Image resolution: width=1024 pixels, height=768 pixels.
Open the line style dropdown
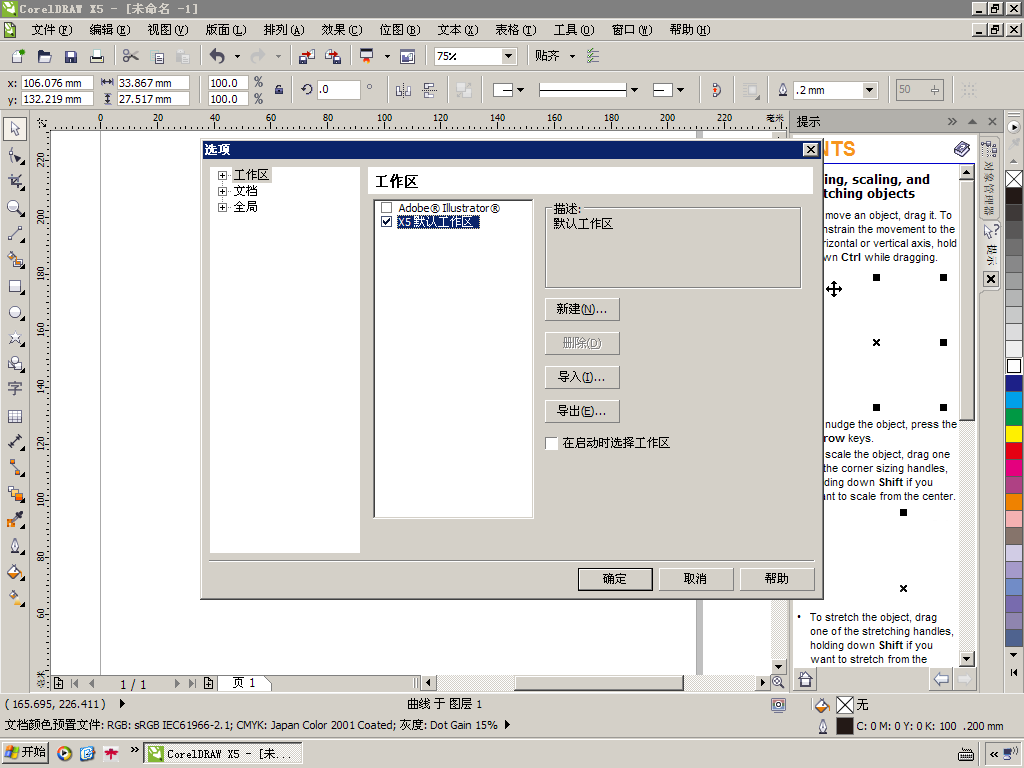(x=634, y=90)
